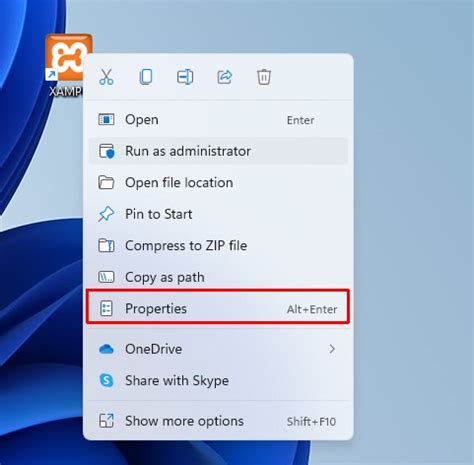This screenshot has width=474, height=465.
Task: Click the Cut scissors icon
Action: (106, 77)
